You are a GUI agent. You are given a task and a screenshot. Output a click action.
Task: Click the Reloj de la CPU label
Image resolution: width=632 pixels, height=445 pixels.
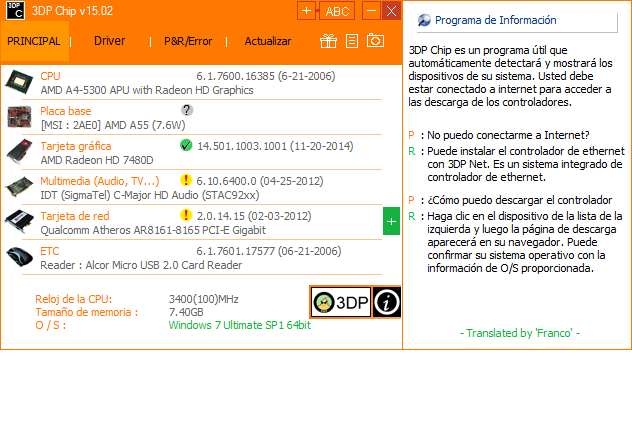[73, 299]
